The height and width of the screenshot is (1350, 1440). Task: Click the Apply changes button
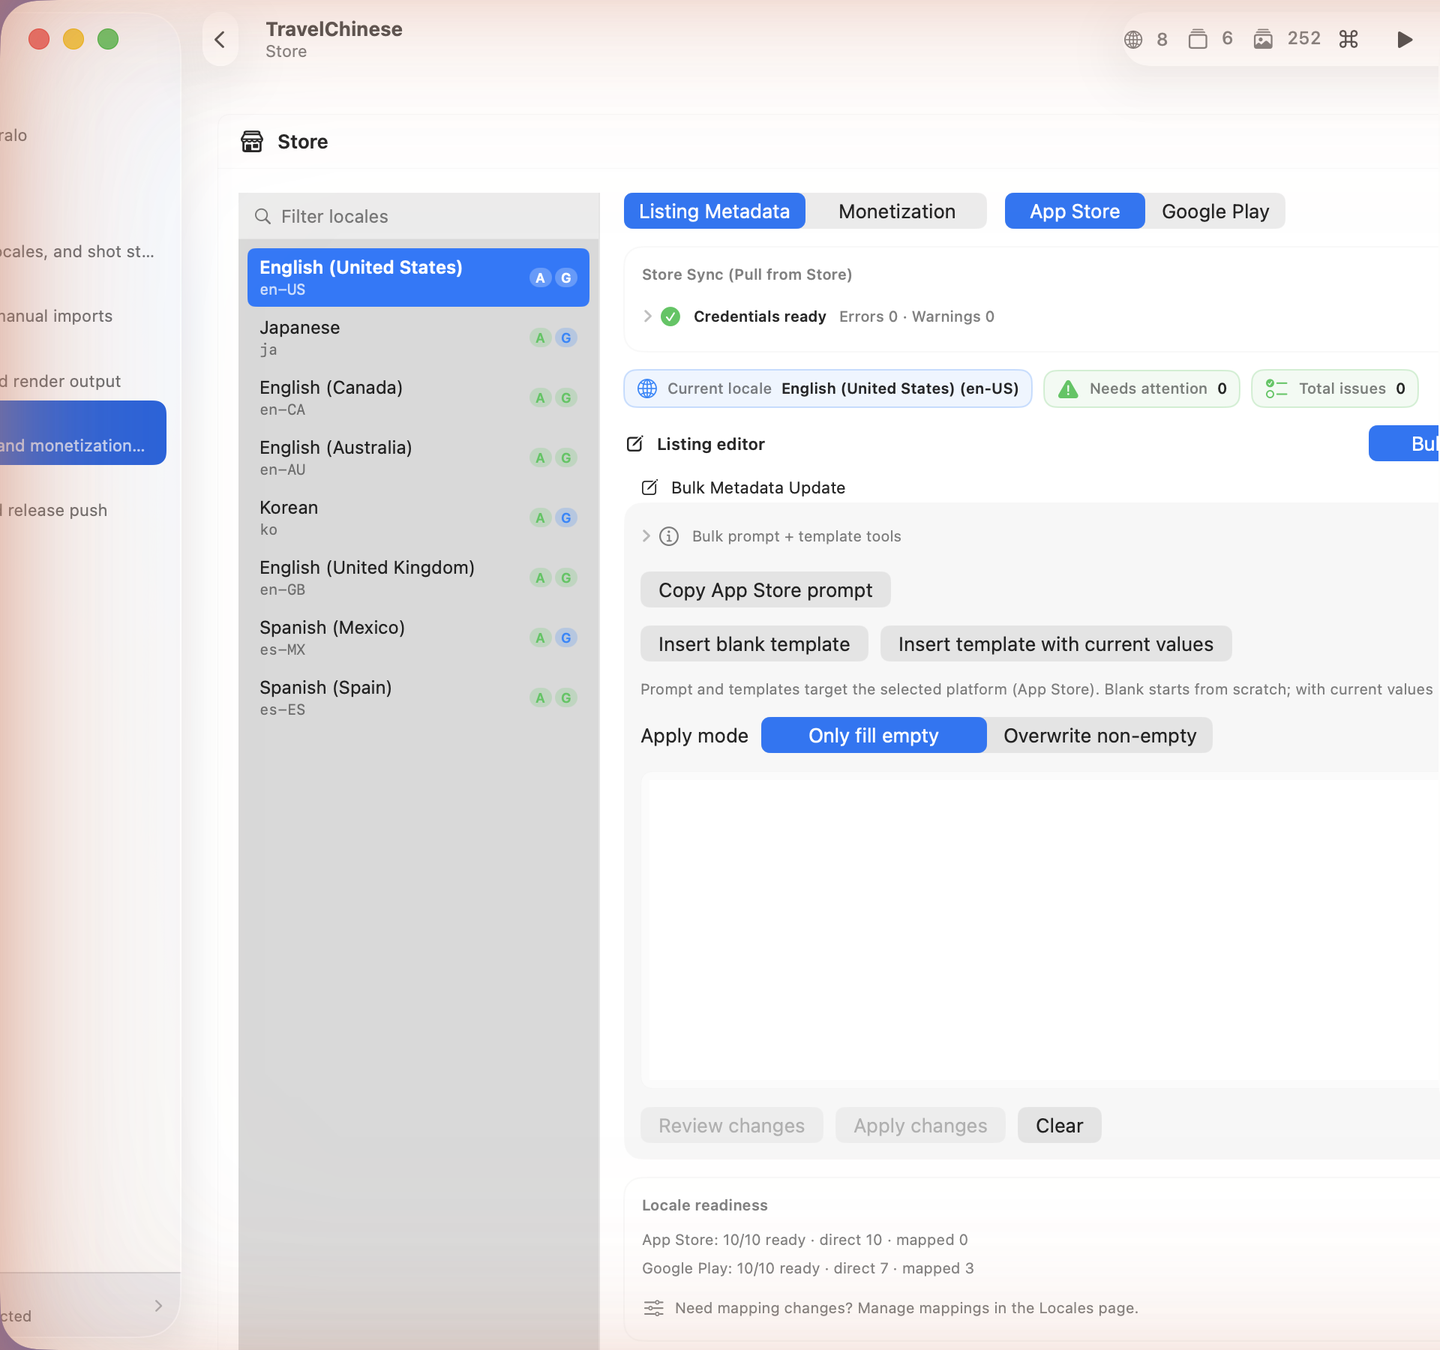(x=920, y=1125)
